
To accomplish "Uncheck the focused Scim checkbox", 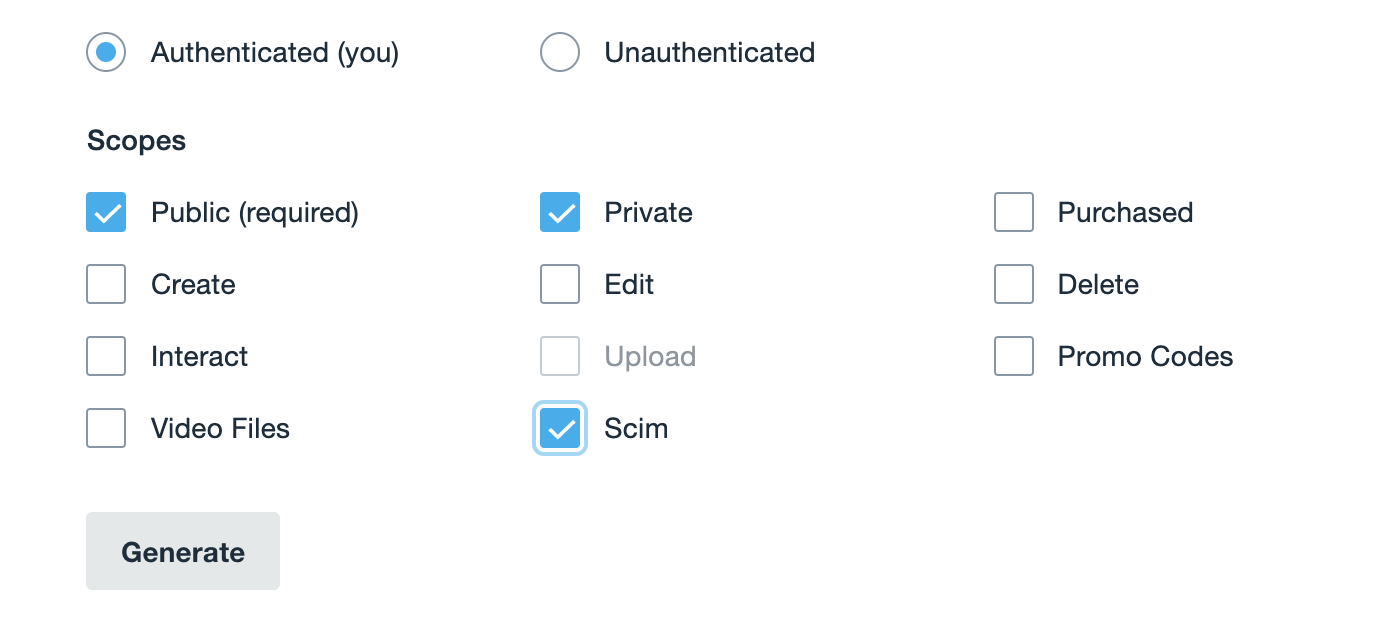I will click(560, 428).
